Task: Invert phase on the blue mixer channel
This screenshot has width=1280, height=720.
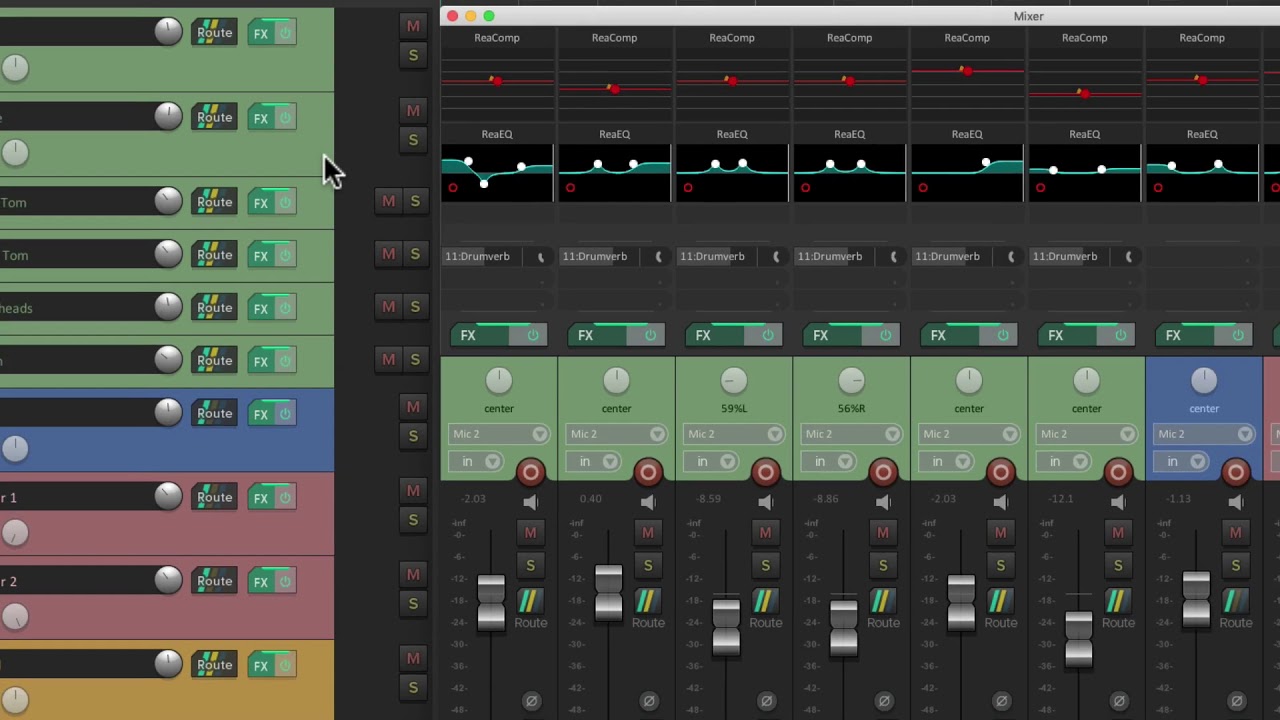Action: (1236, 701)
